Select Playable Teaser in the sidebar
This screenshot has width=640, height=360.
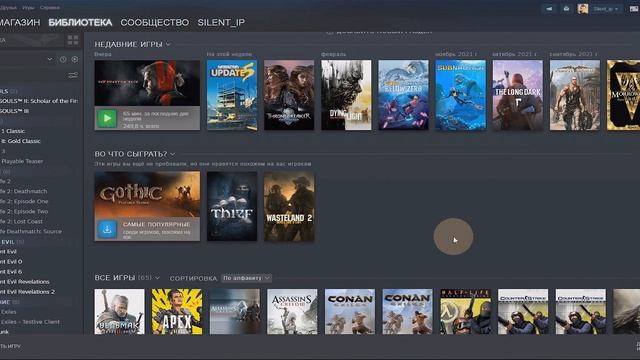(22, 161)
